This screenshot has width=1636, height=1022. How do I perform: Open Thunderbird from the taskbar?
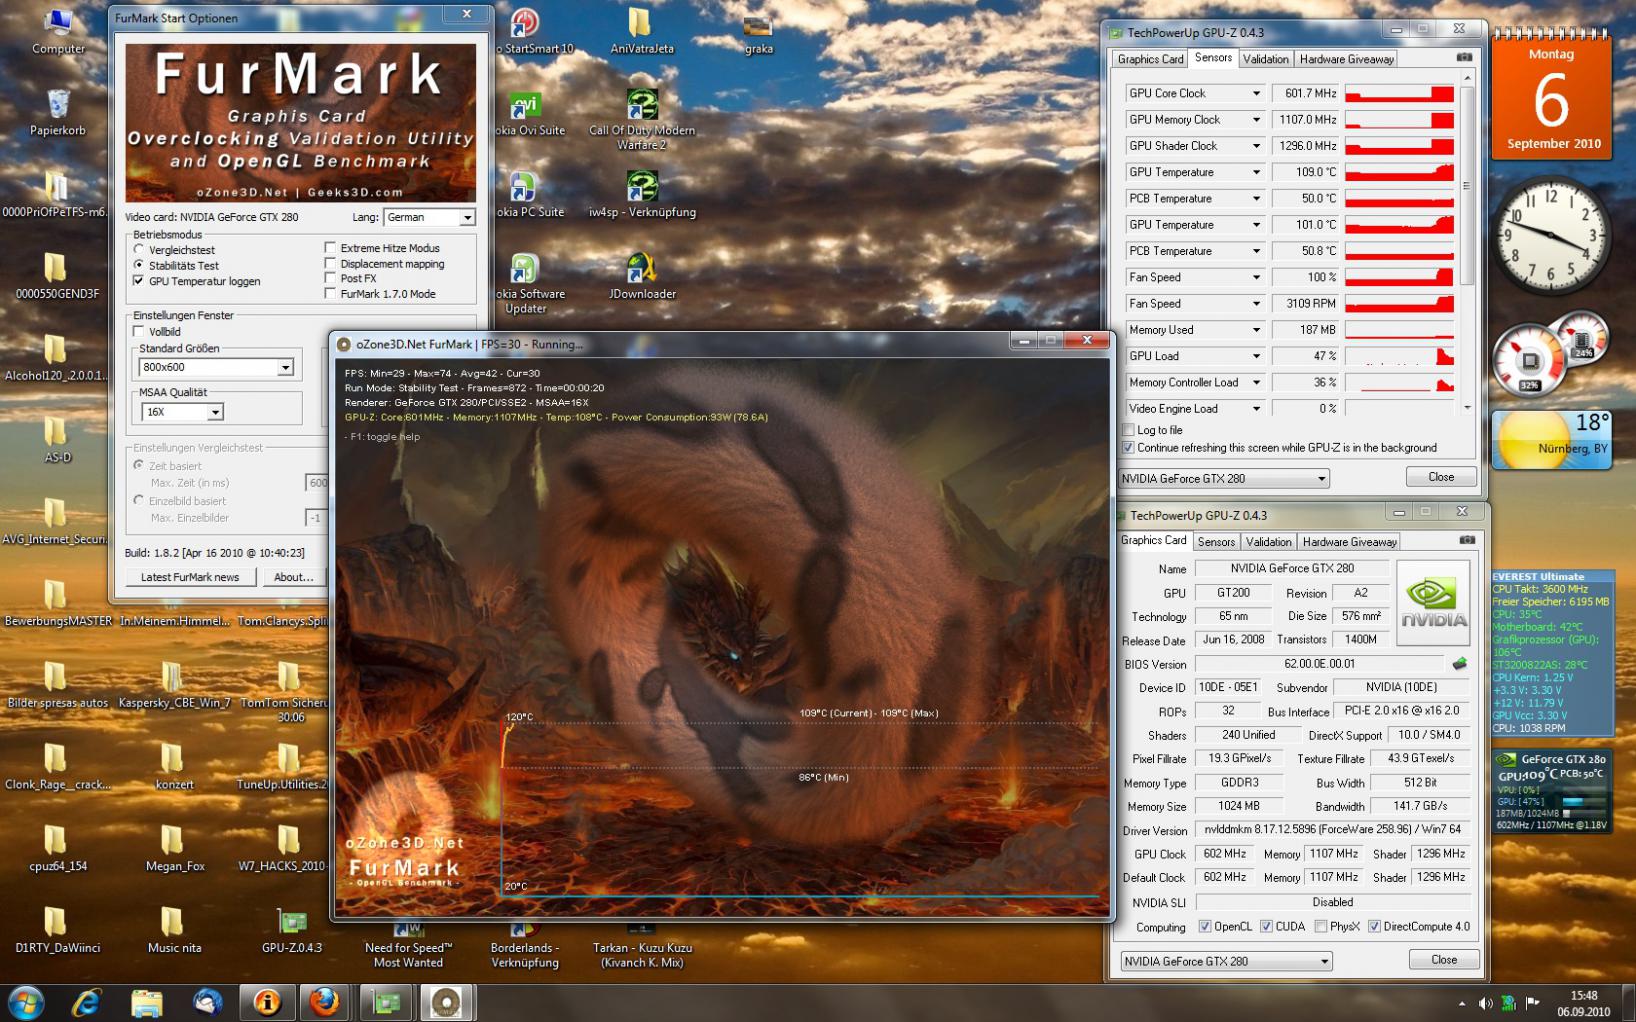(207, 1002)
